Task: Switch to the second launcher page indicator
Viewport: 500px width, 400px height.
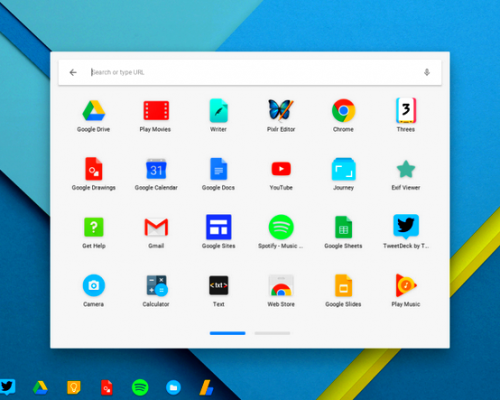Action: click(272, 333)
